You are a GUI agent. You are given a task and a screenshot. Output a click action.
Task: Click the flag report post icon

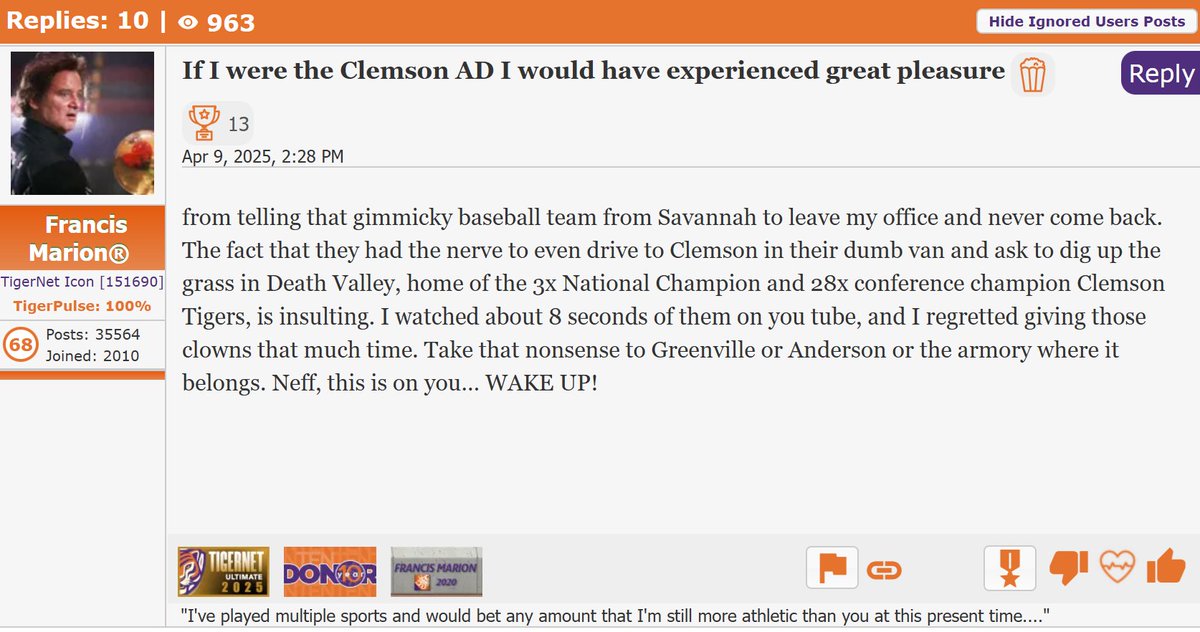point(832,569)
